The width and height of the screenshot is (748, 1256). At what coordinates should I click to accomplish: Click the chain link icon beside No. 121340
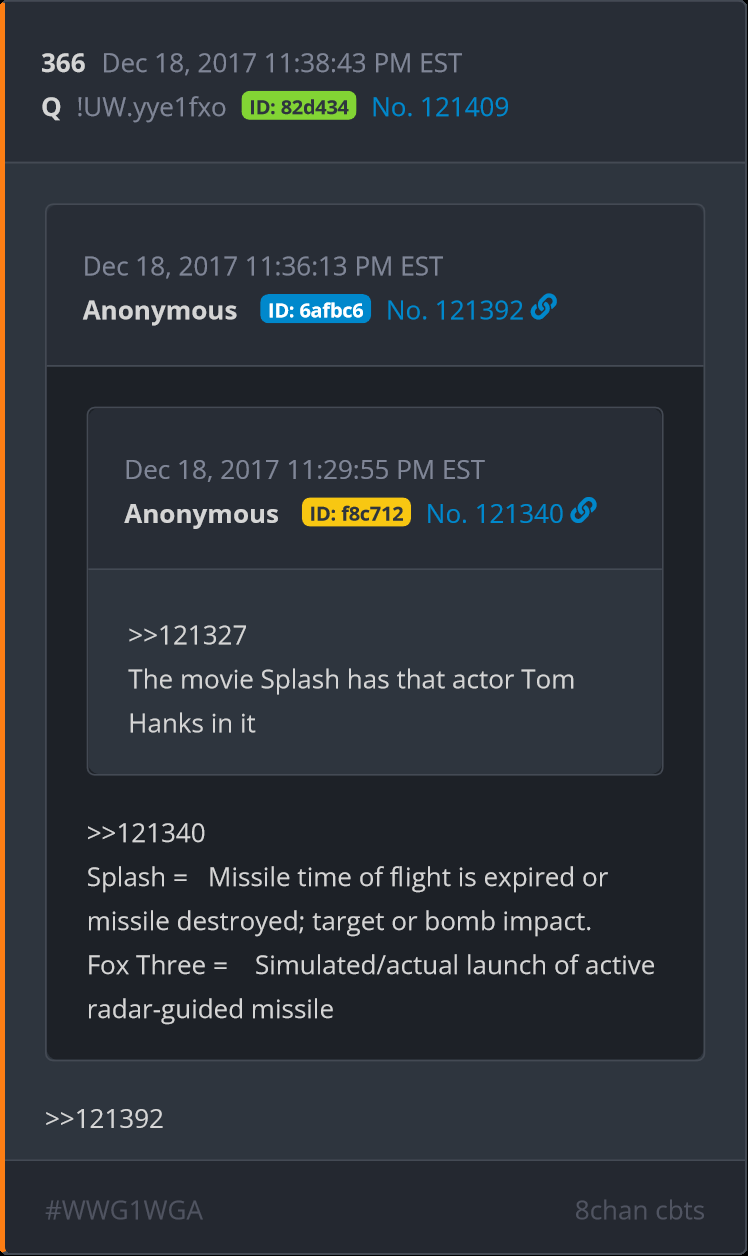[584, 512]
